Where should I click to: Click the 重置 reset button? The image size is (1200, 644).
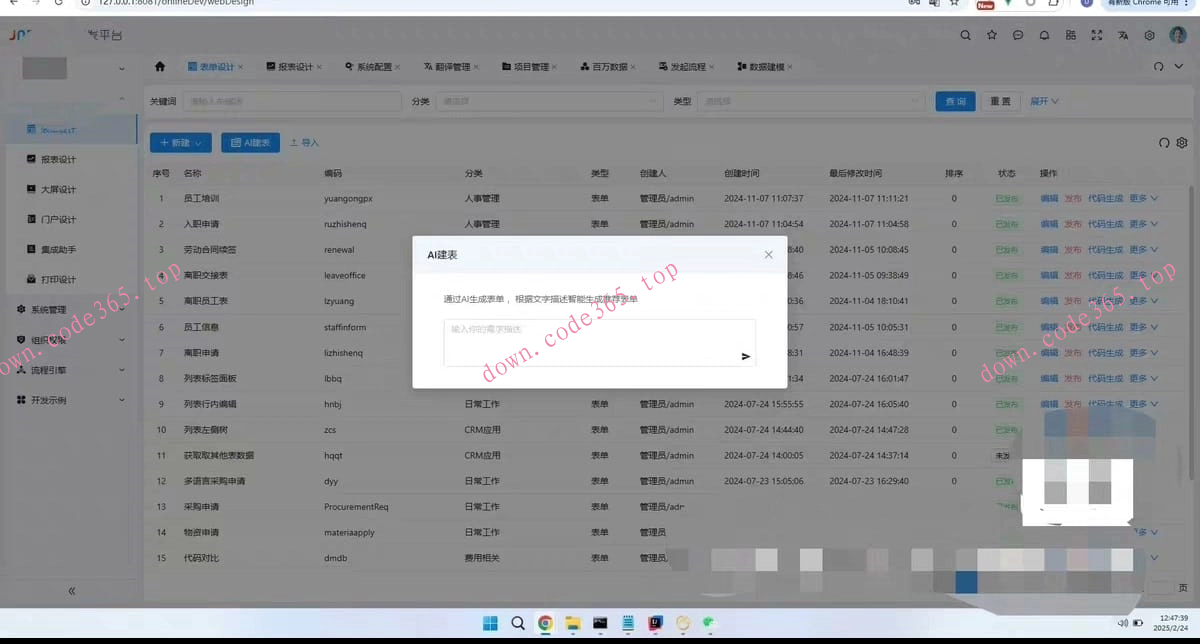(1000, 101)
